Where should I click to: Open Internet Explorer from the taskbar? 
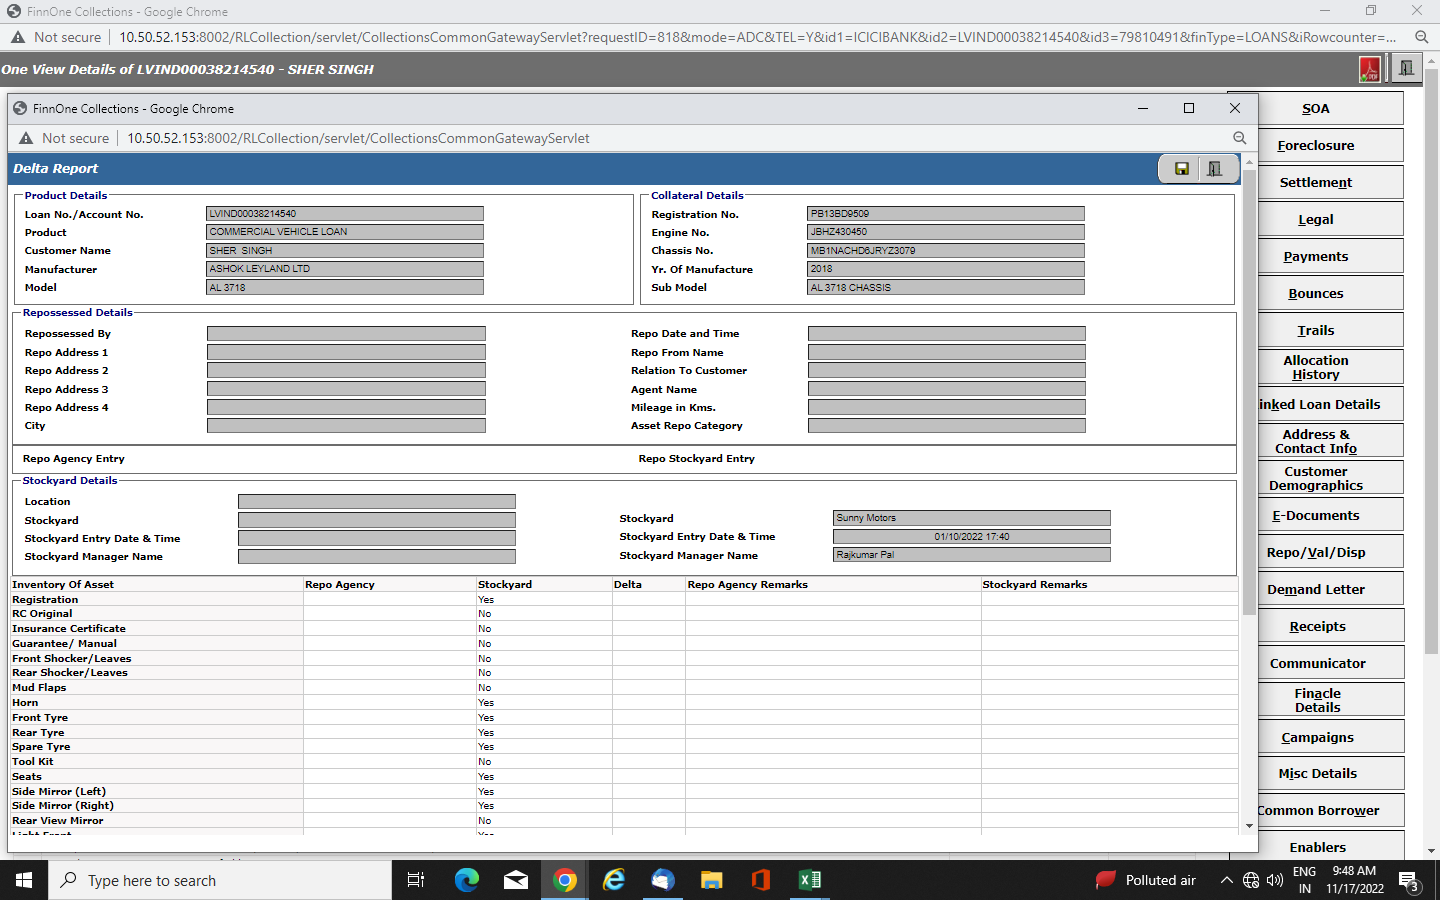pos(614,880)
